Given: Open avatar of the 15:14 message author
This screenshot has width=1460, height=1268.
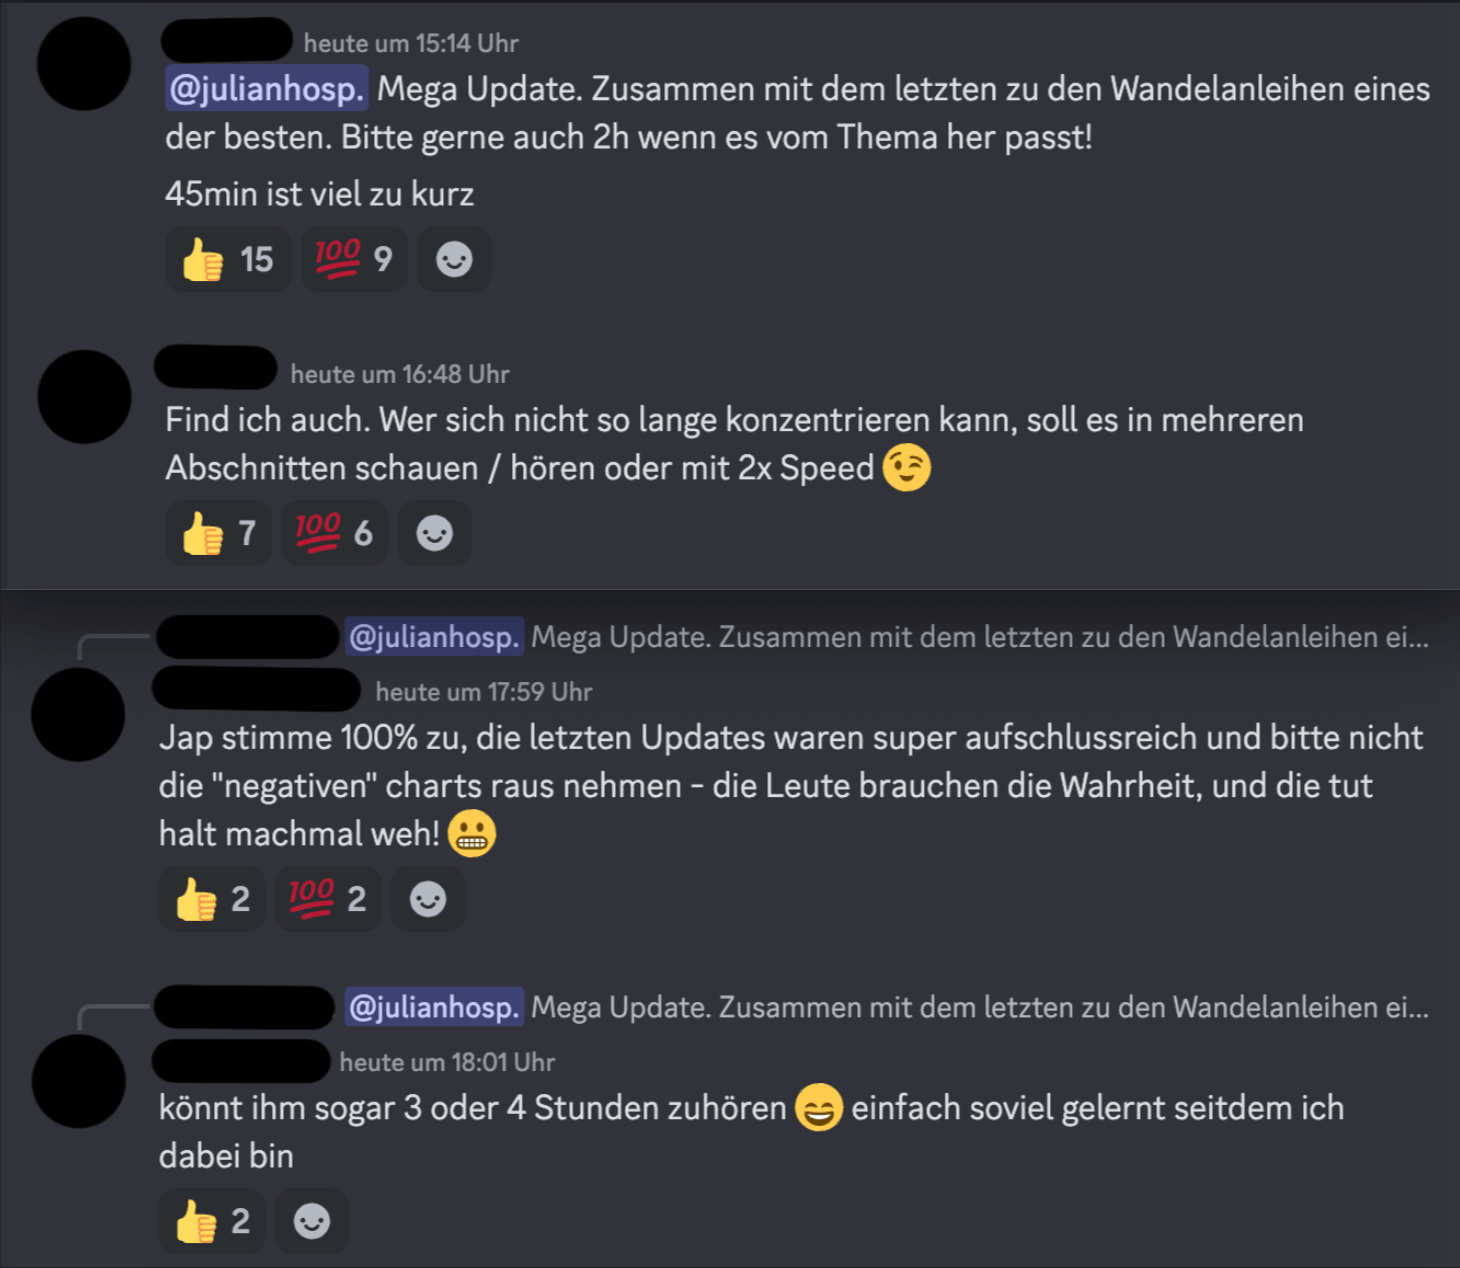Looking at the screenshot, I should coord(84,64).
